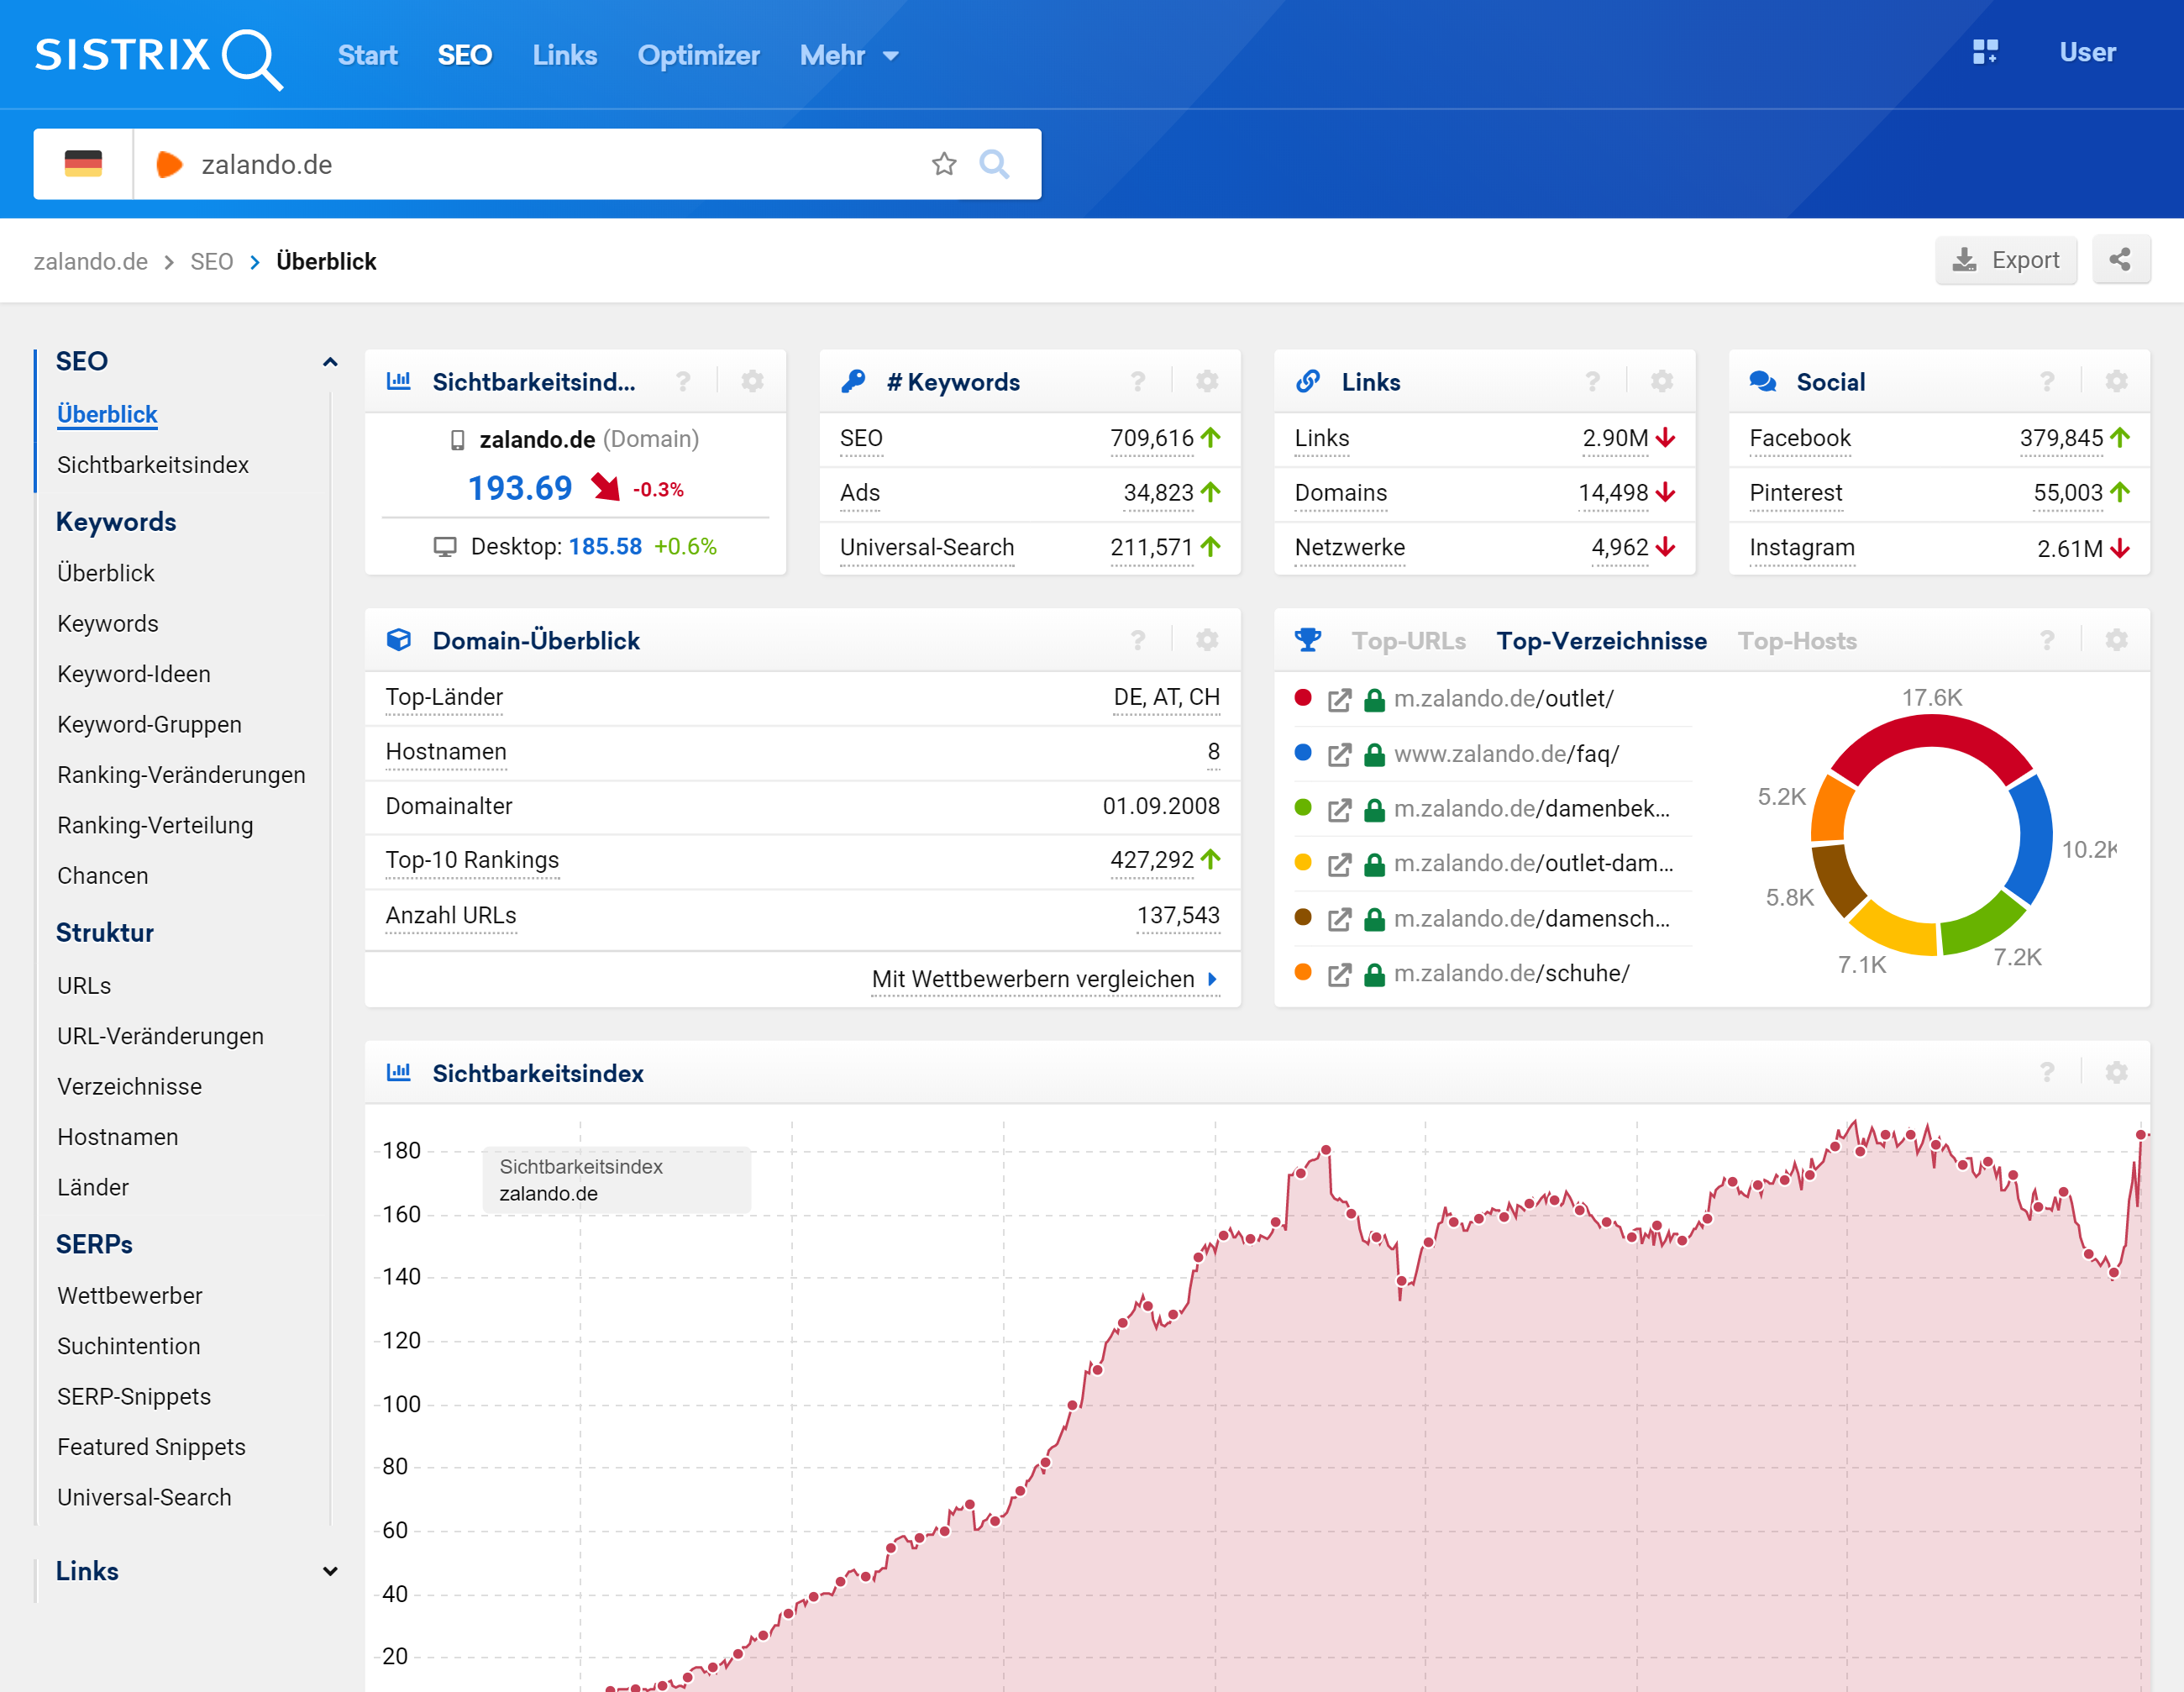Select German flag country selector
The image size is (2184, 1692).
[x=83, y=164]
